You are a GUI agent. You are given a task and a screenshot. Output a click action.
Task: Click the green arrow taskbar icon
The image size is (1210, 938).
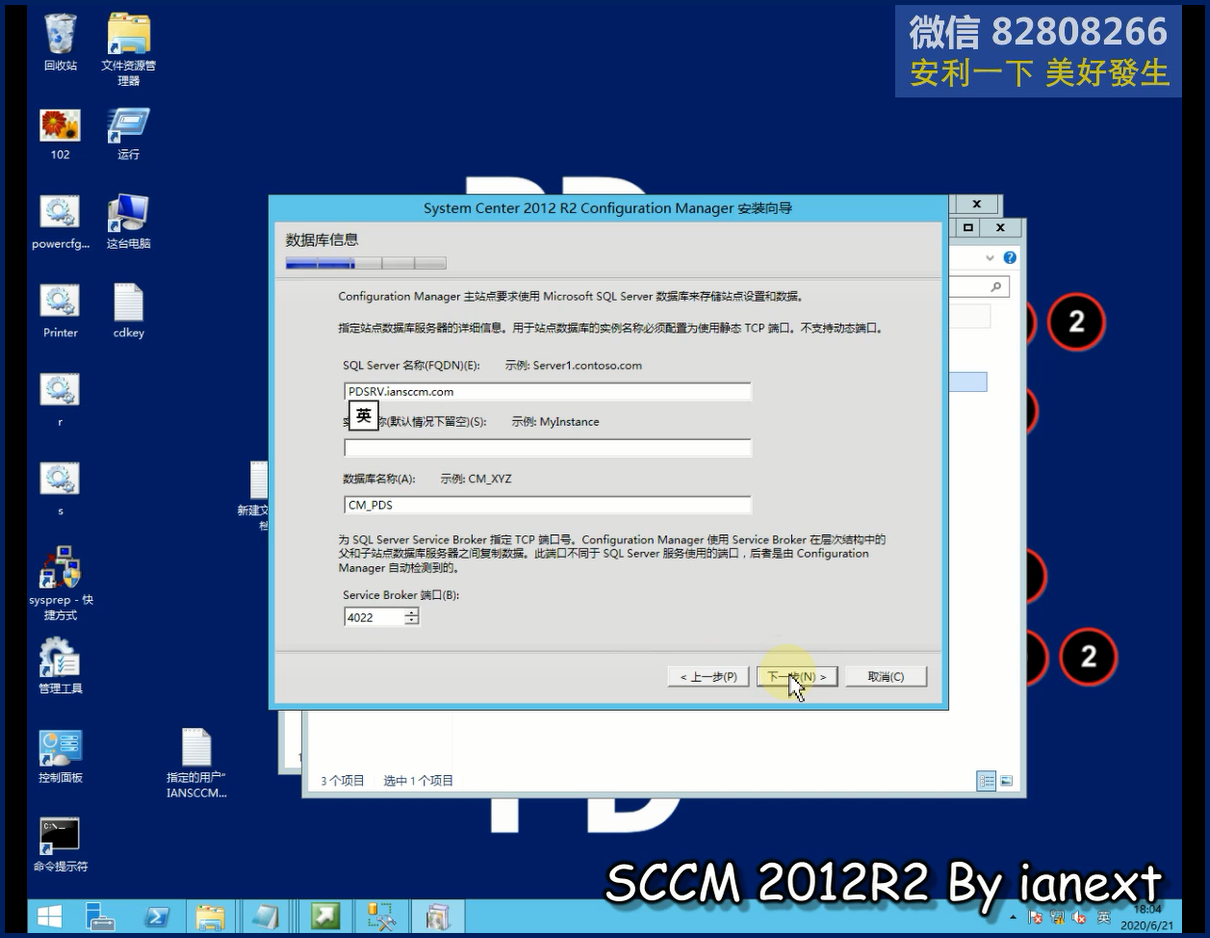point(325,916)
